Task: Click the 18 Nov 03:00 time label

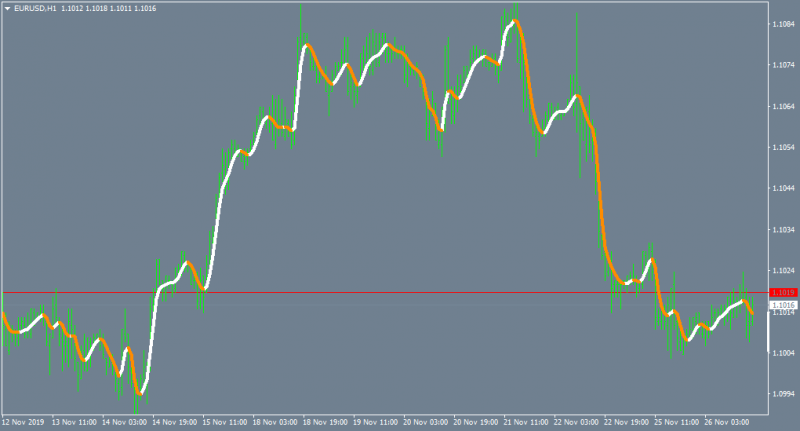Action: 275,422
